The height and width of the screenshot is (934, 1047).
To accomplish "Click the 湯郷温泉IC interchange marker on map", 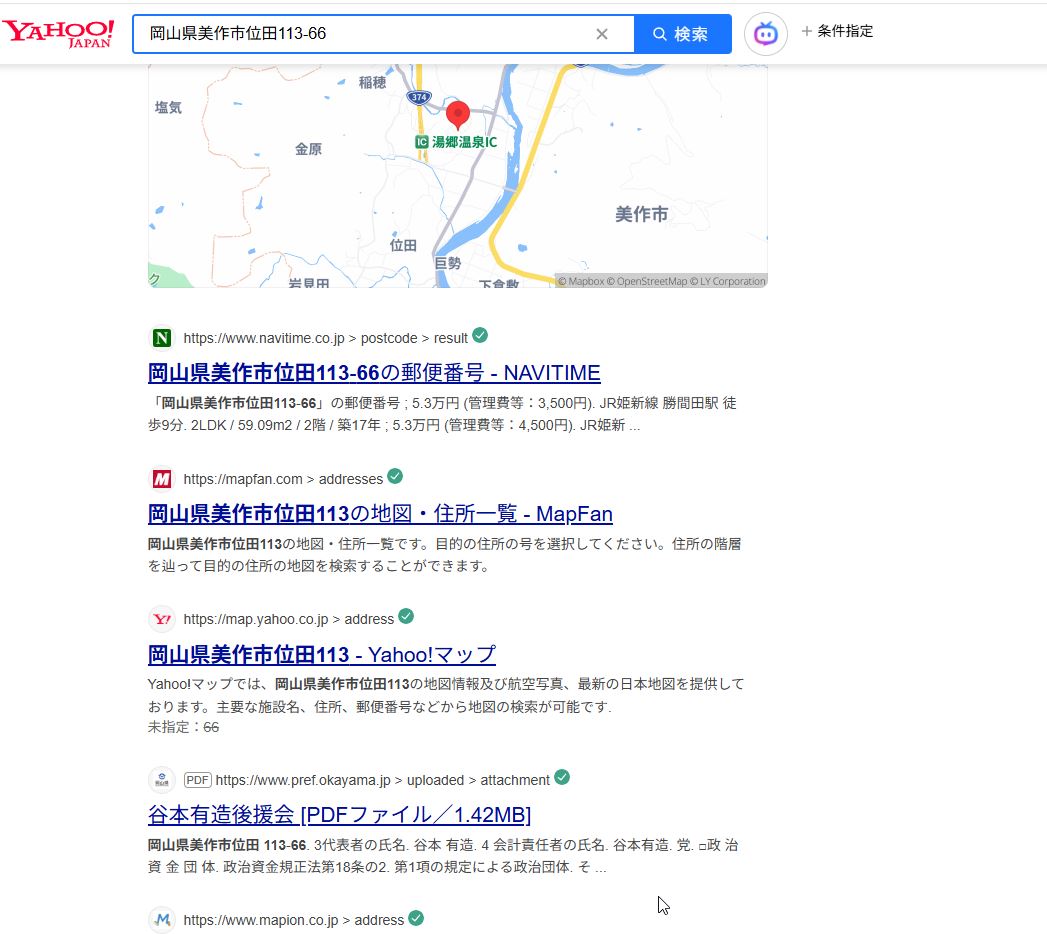I will tap(456, 143).
